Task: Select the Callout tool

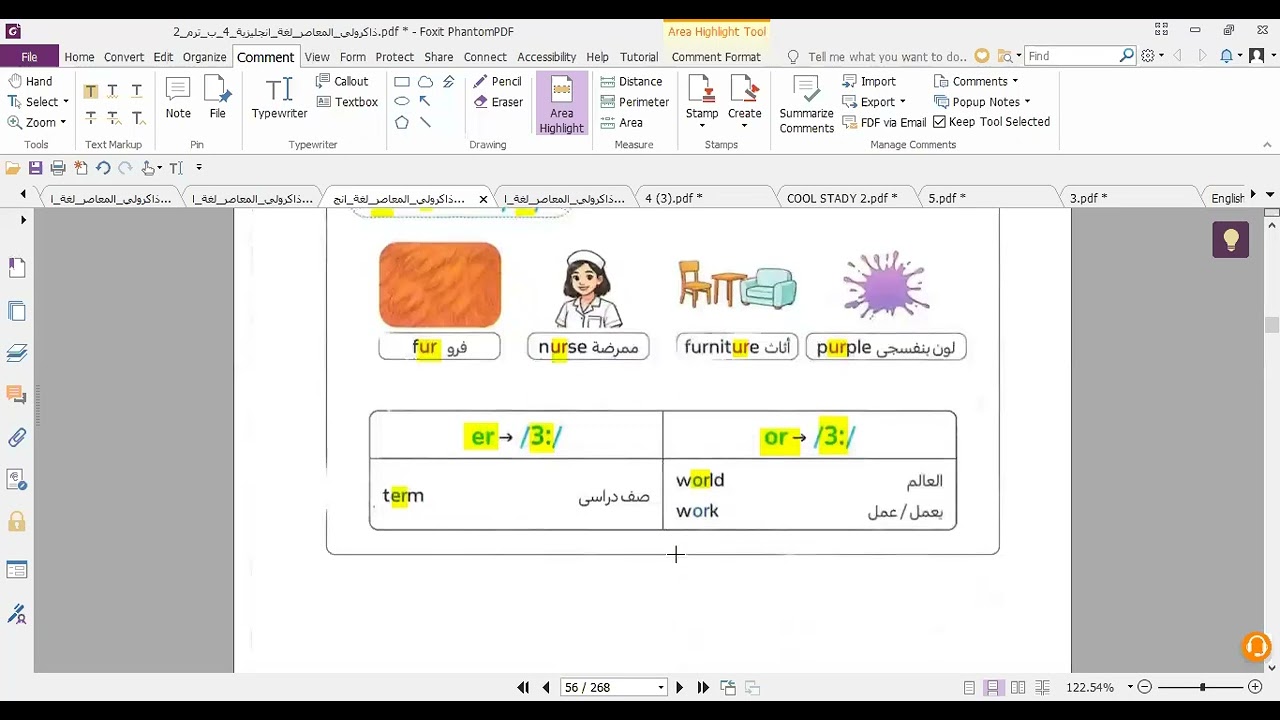Action: click(342, 81)
